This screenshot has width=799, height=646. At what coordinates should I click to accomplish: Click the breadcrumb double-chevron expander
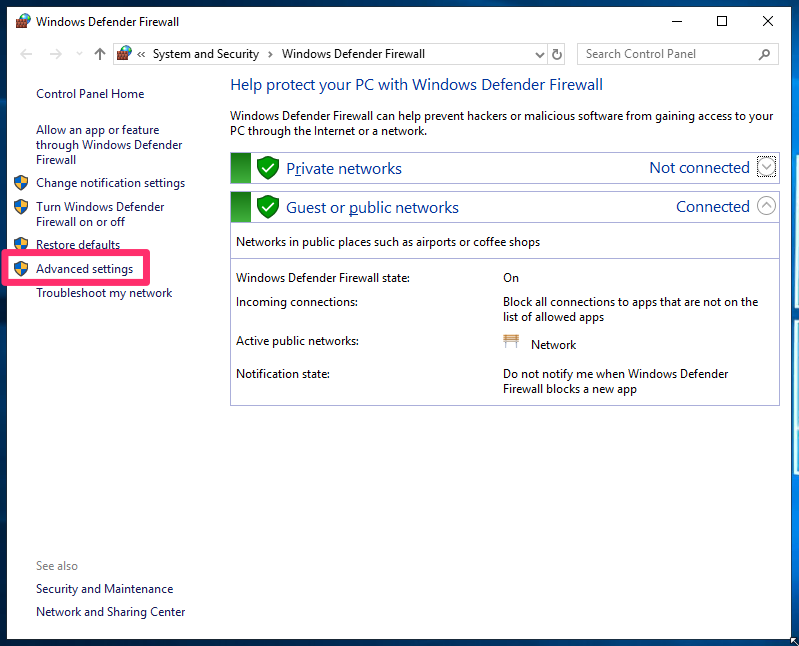(x=141, y=55)
